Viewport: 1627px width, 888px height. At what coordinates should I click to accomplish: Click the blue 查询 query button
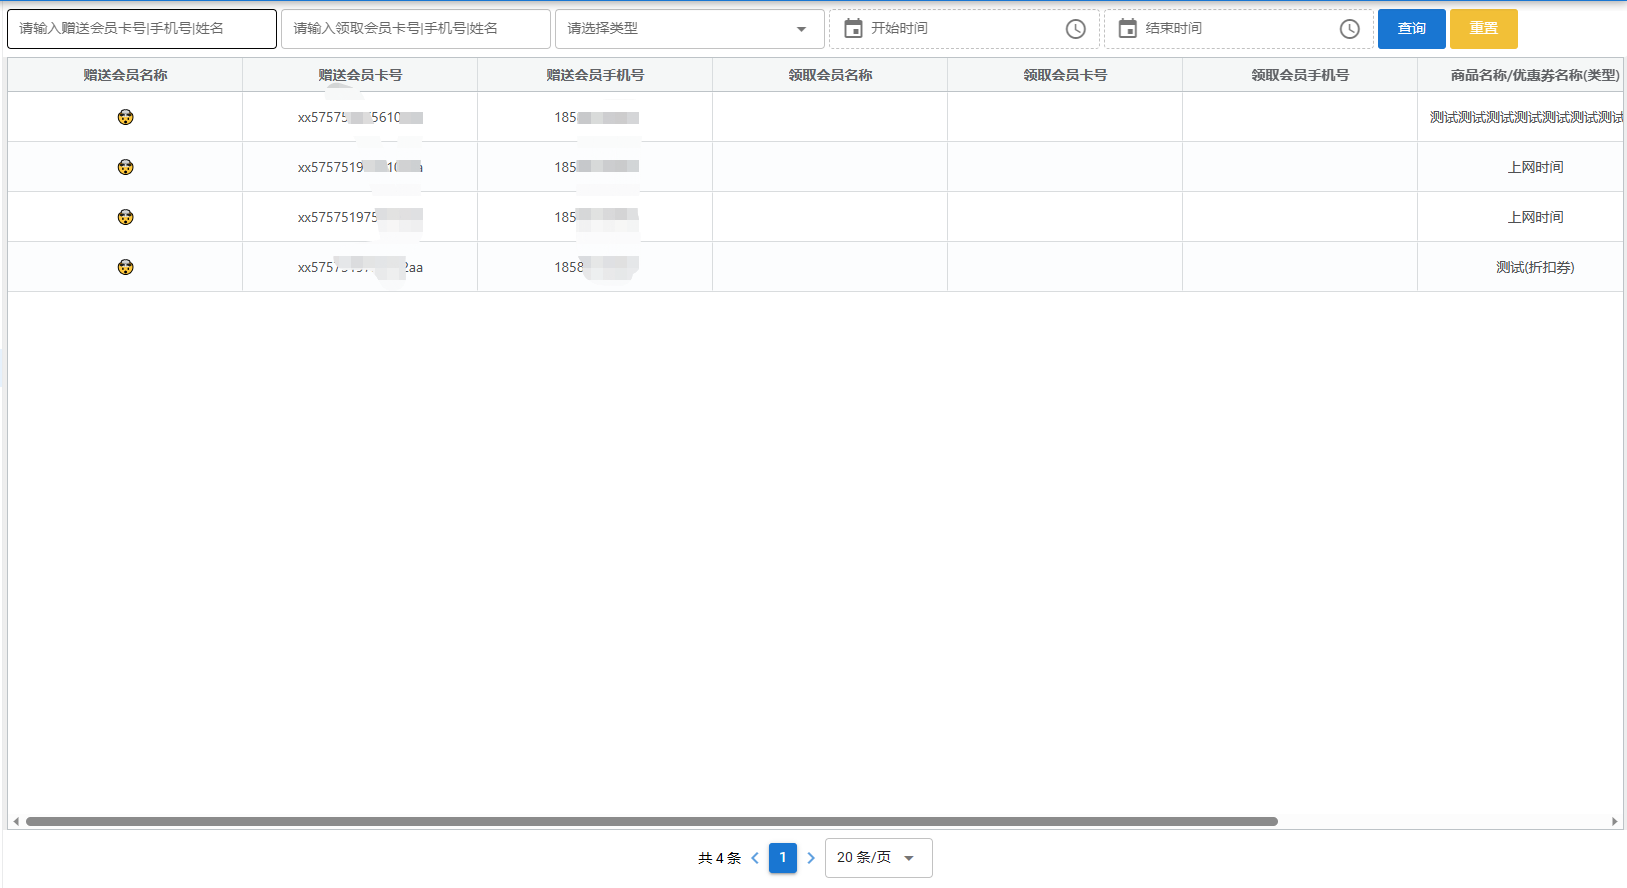(1412, 29)
